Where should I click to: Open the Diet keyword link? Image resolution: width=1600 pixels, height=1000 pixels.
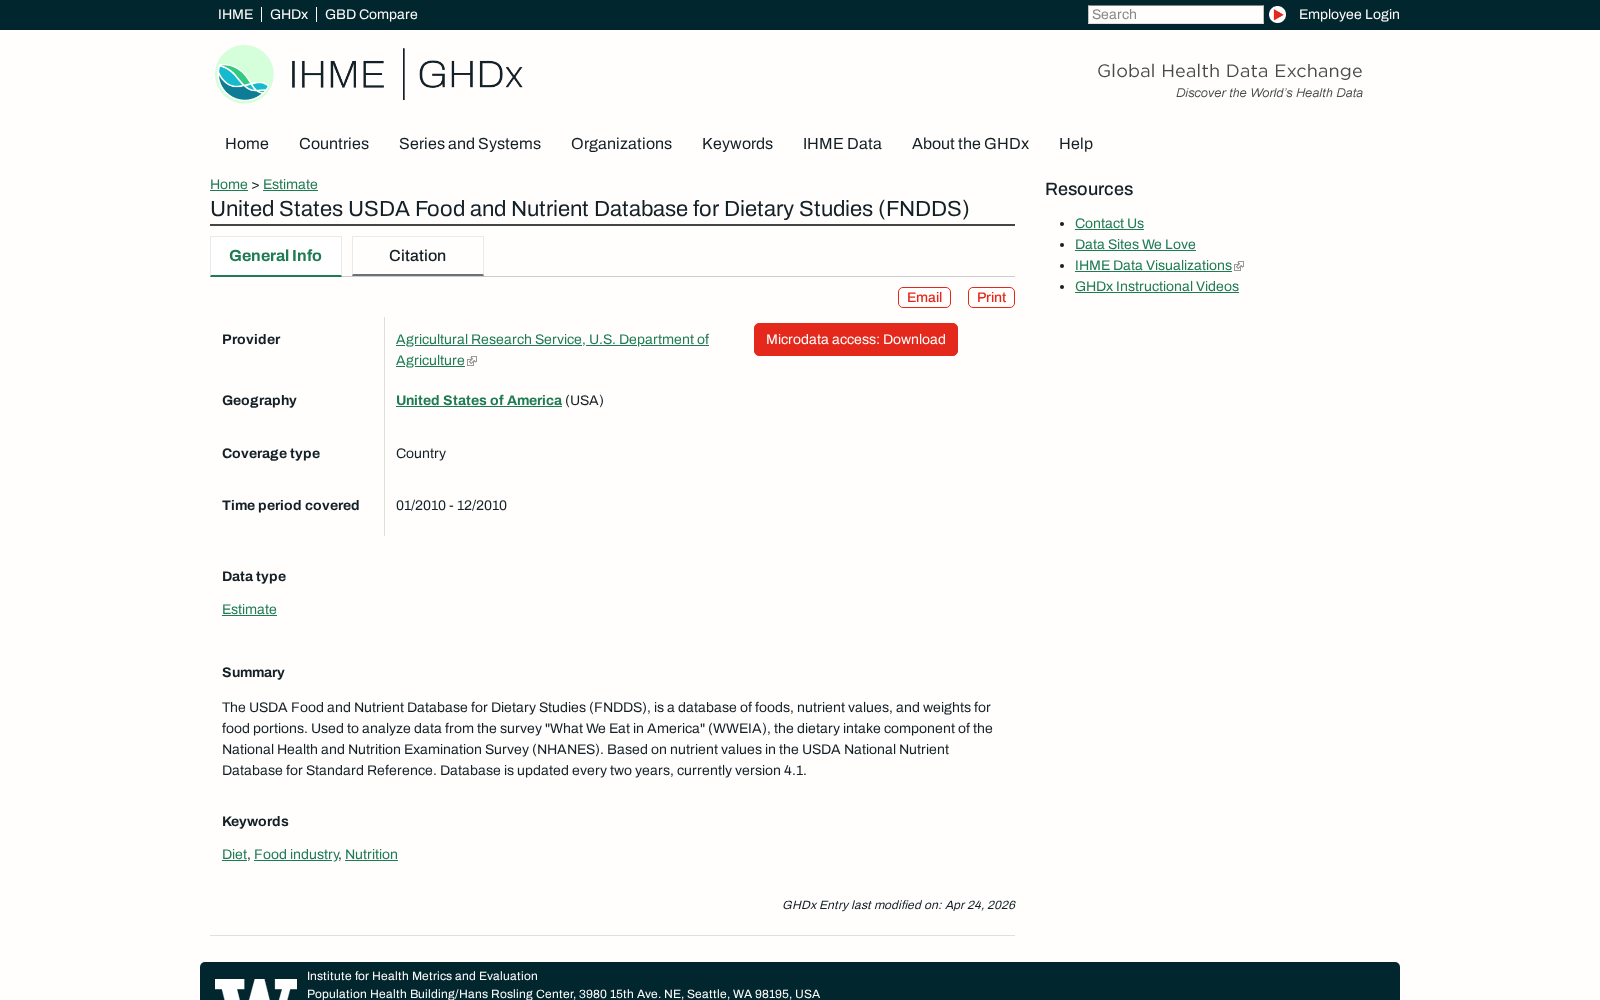point(234,854)
